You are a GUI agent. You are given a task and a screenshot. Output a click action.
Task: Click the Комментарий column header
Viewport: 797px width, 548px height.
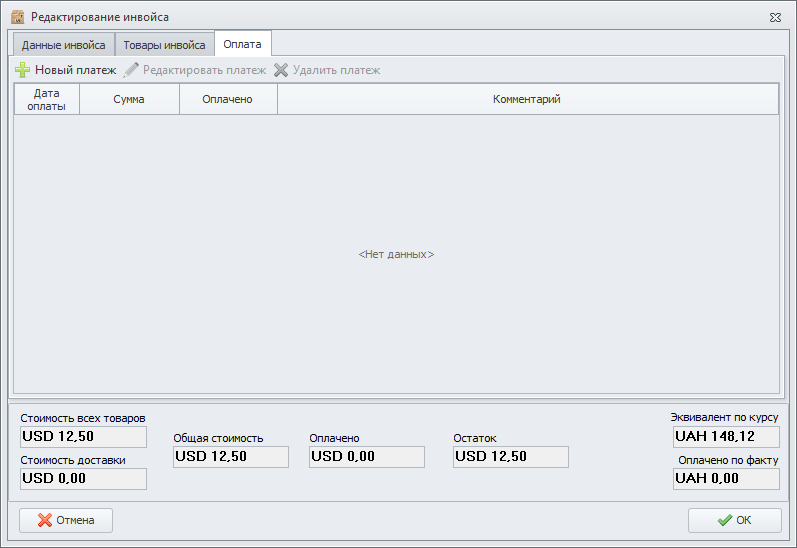pos(527,99)
